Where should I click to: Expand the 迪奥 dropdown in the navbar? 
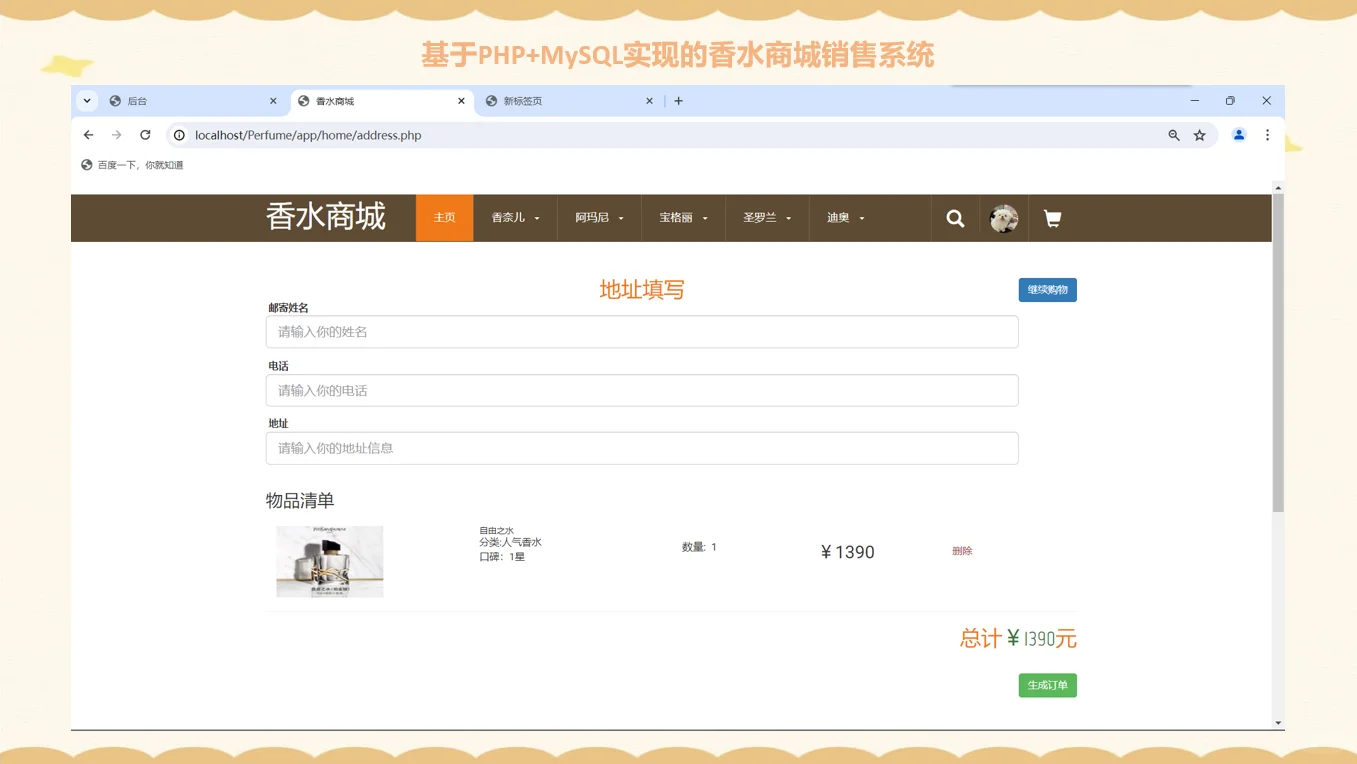pyautogui.click(x=845, y=218)
